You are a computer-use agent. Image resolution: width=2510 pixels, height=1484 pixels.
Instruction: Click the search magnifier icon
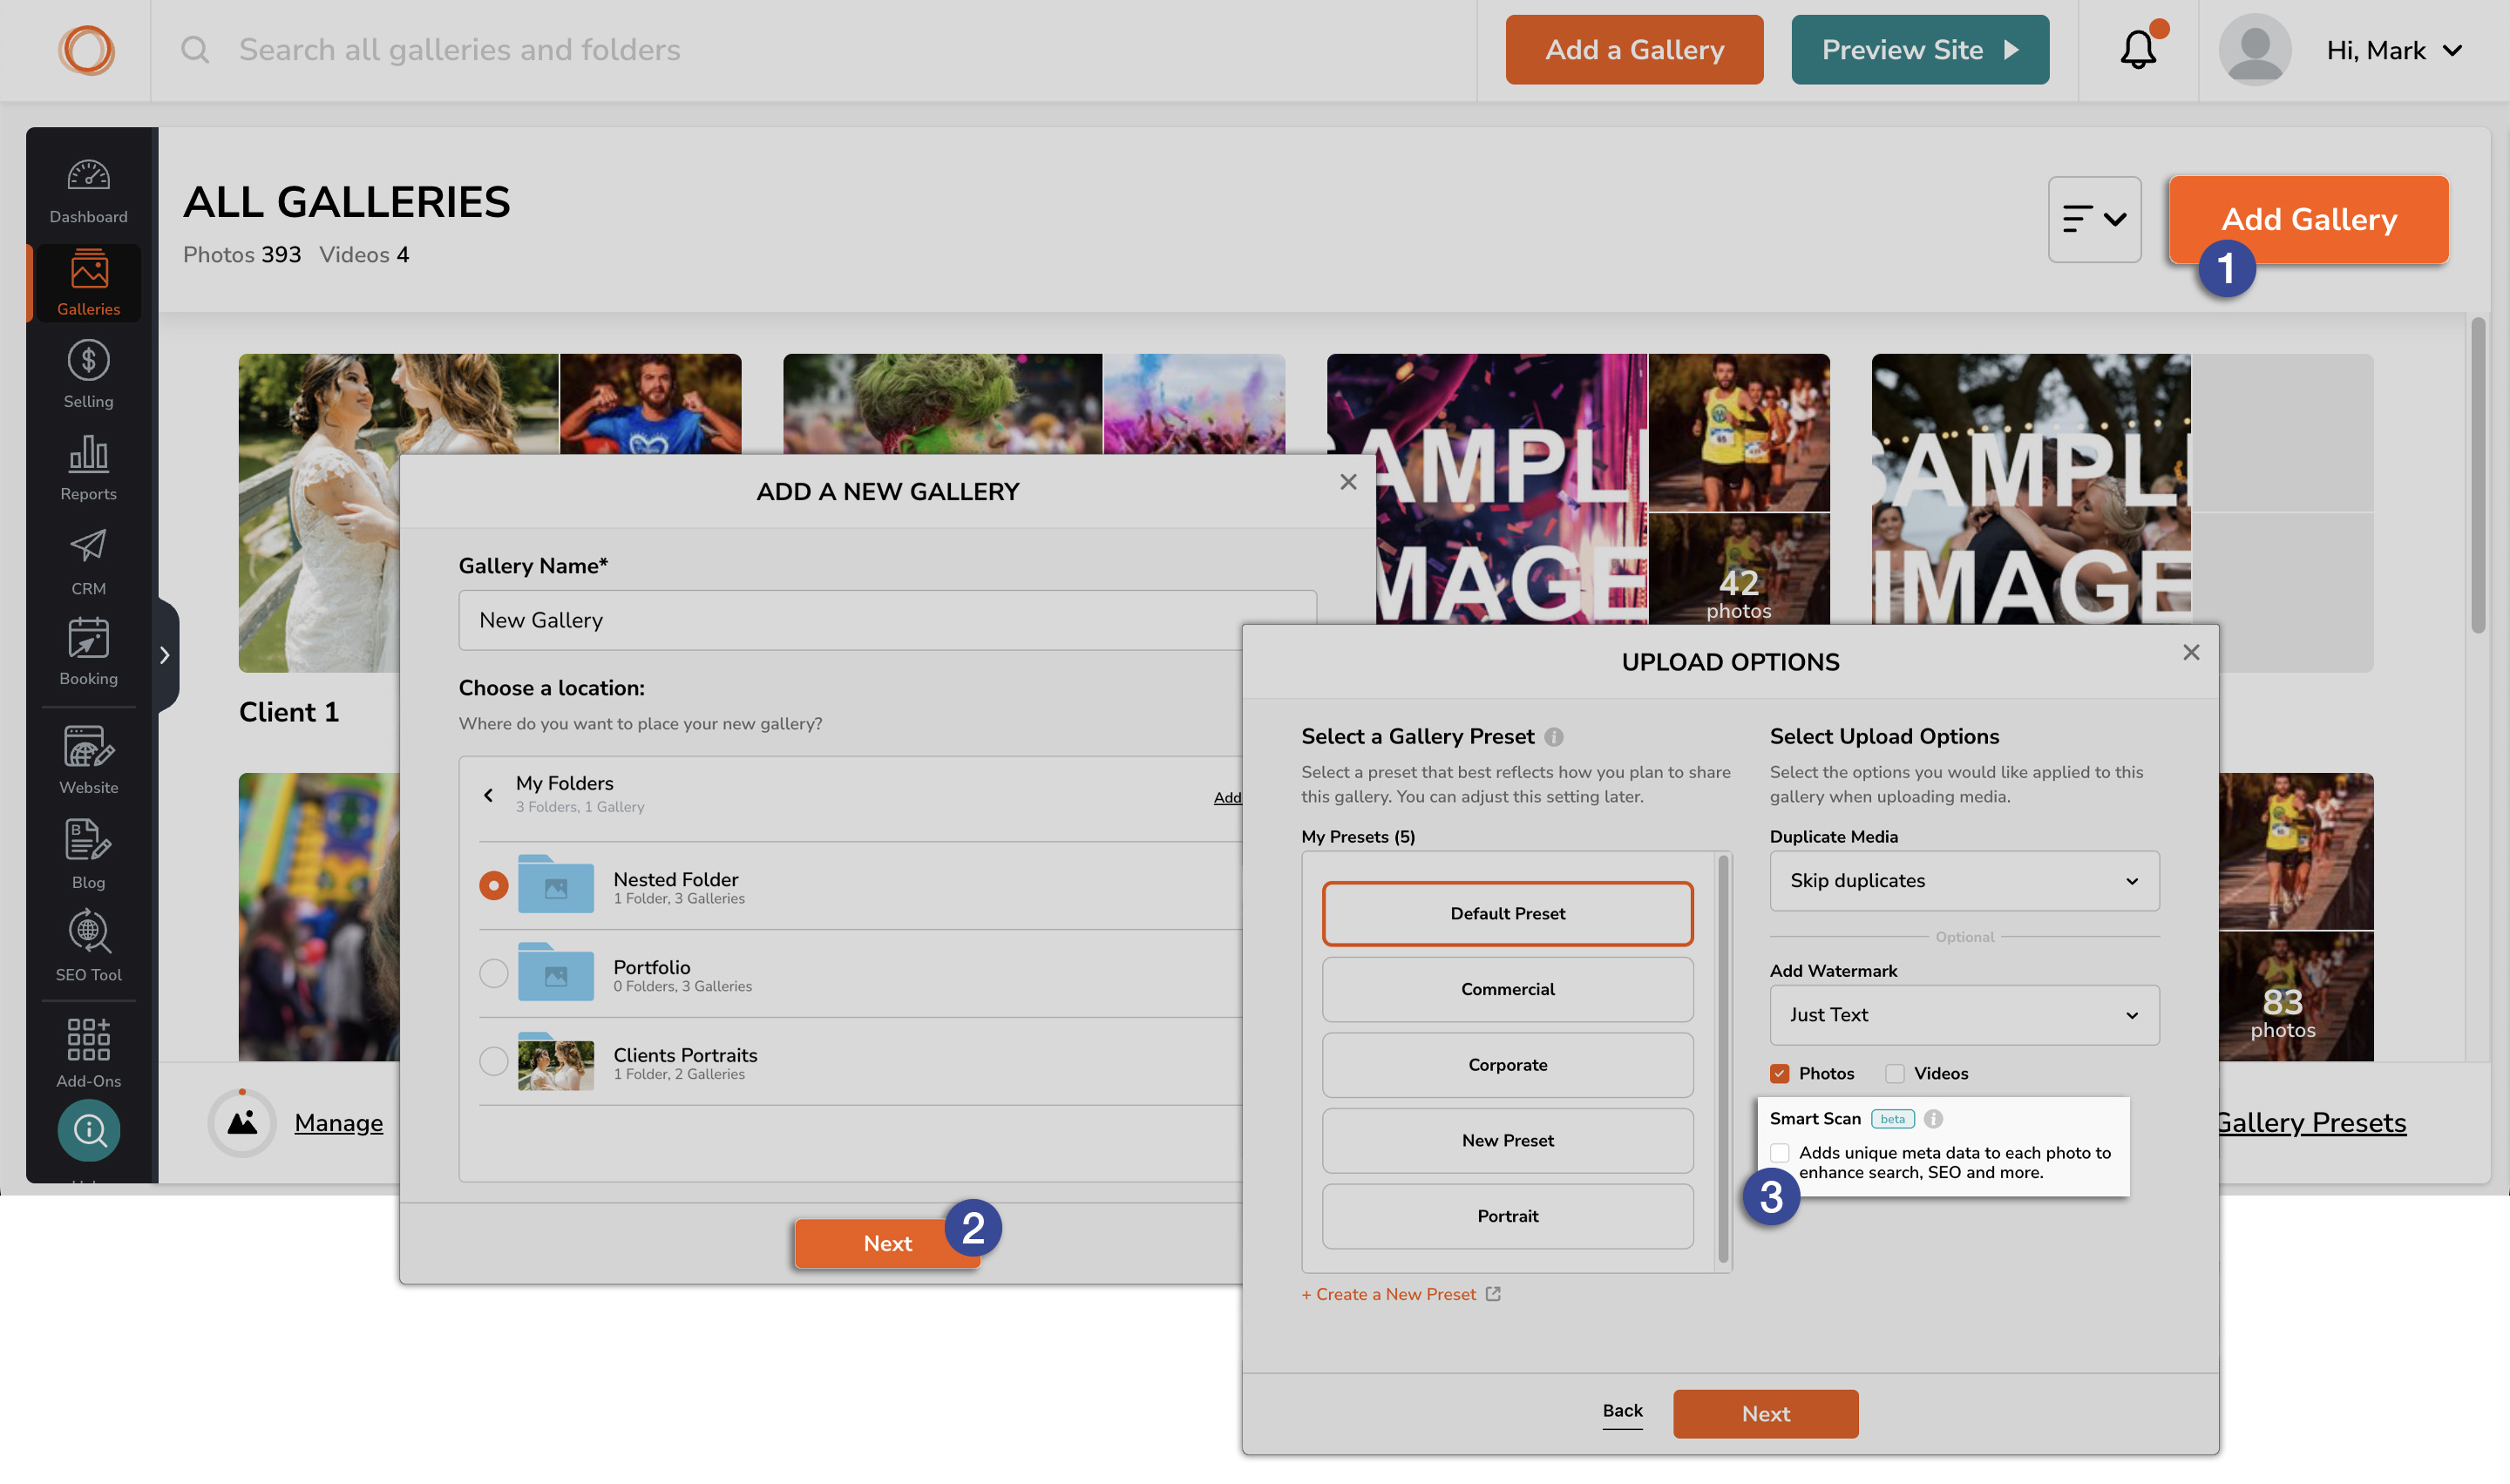(195, 49)
